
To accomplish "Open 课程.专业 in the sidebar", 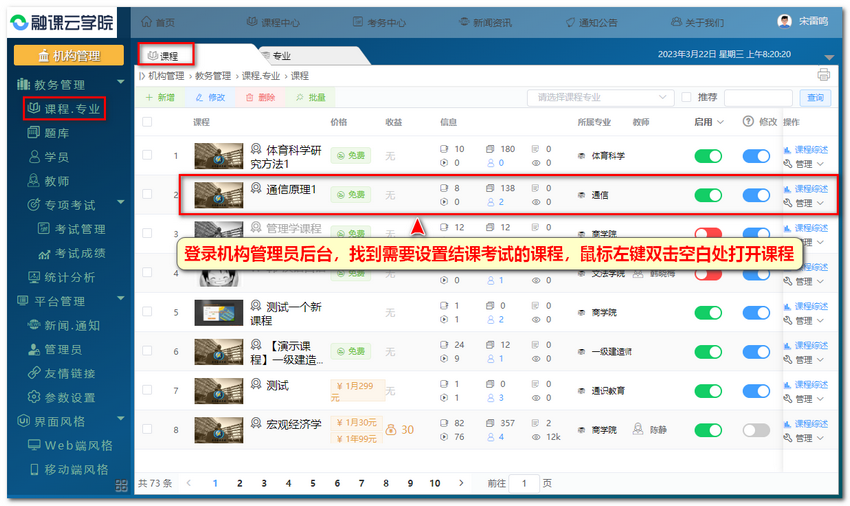I will tap(64, 108).
